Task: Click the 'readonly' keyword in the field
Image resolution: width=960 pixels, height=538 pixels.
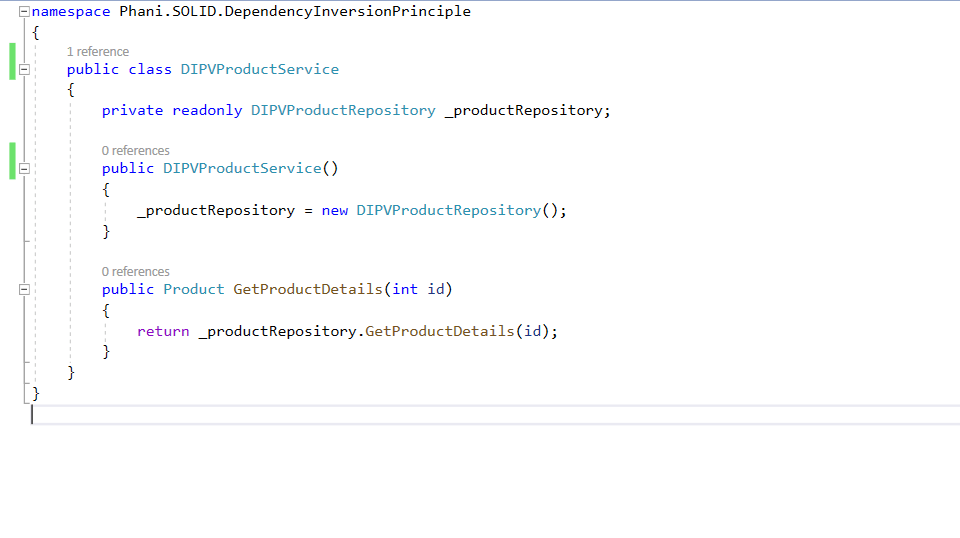Action: pos(207,111)
